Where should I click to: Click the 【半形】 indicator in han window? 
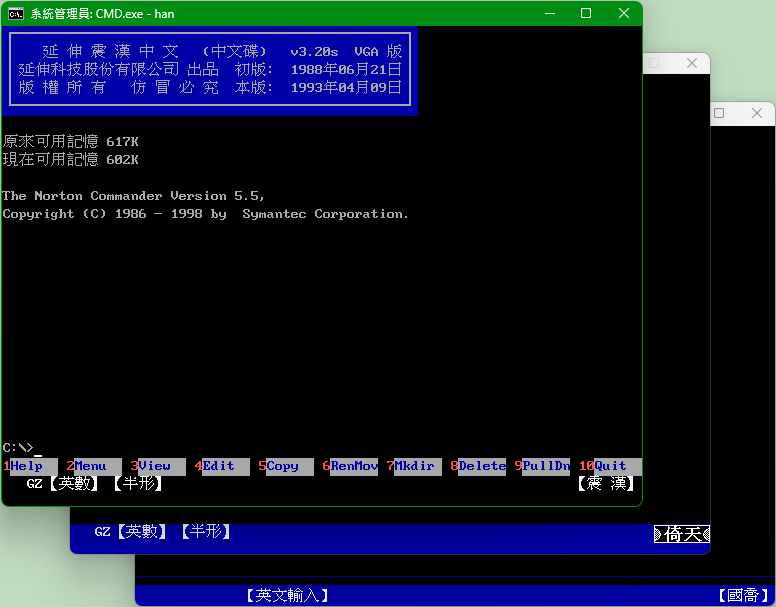point(138,483)
